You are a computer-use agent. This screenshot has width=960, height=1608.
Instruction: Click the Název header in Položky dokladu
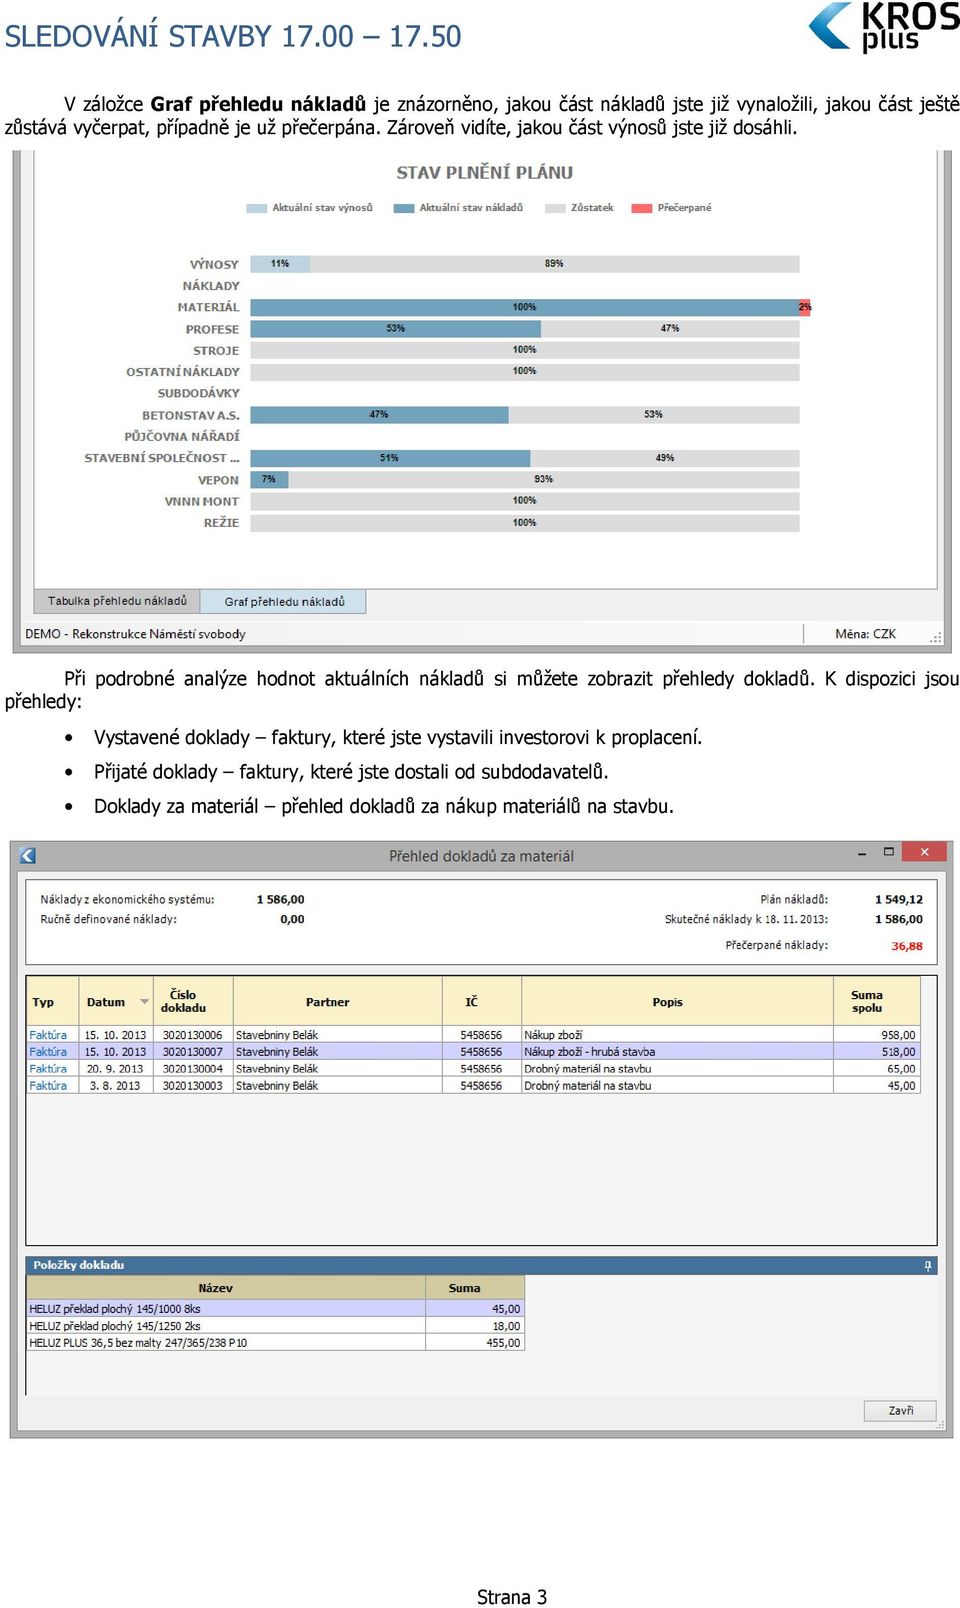pyautogui.click(x=226, y=1288)
